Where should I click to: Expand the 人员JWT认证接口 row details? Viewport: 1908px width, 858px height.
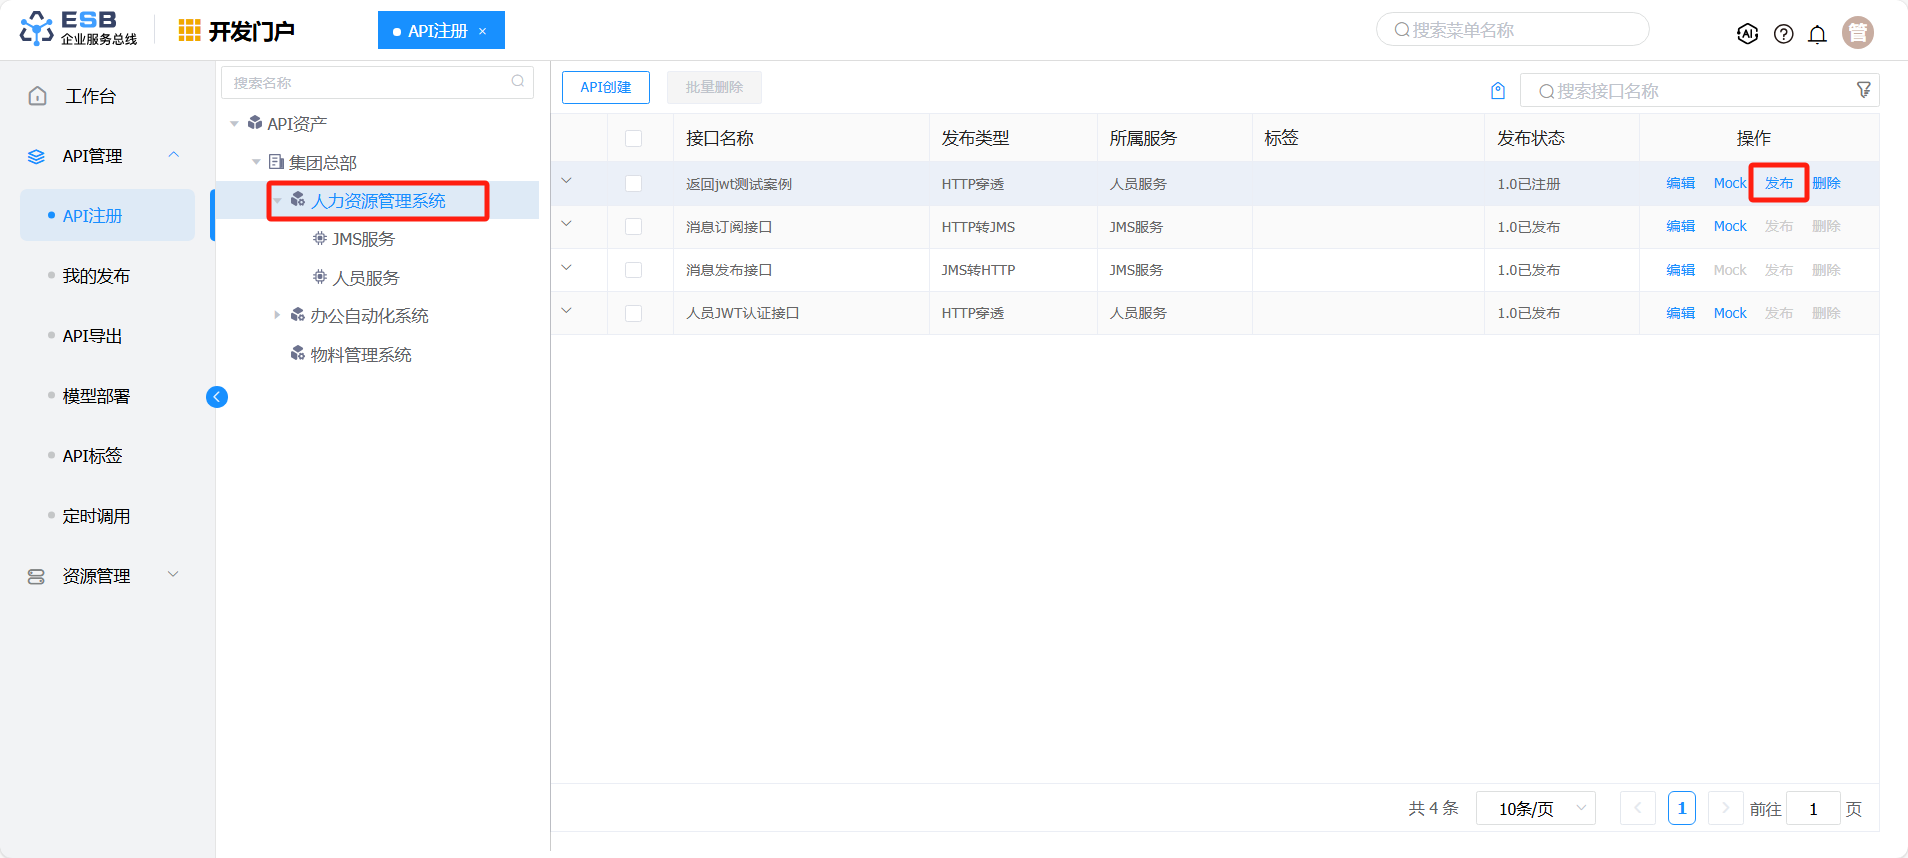pyautogui.click(x=567, y=311)
